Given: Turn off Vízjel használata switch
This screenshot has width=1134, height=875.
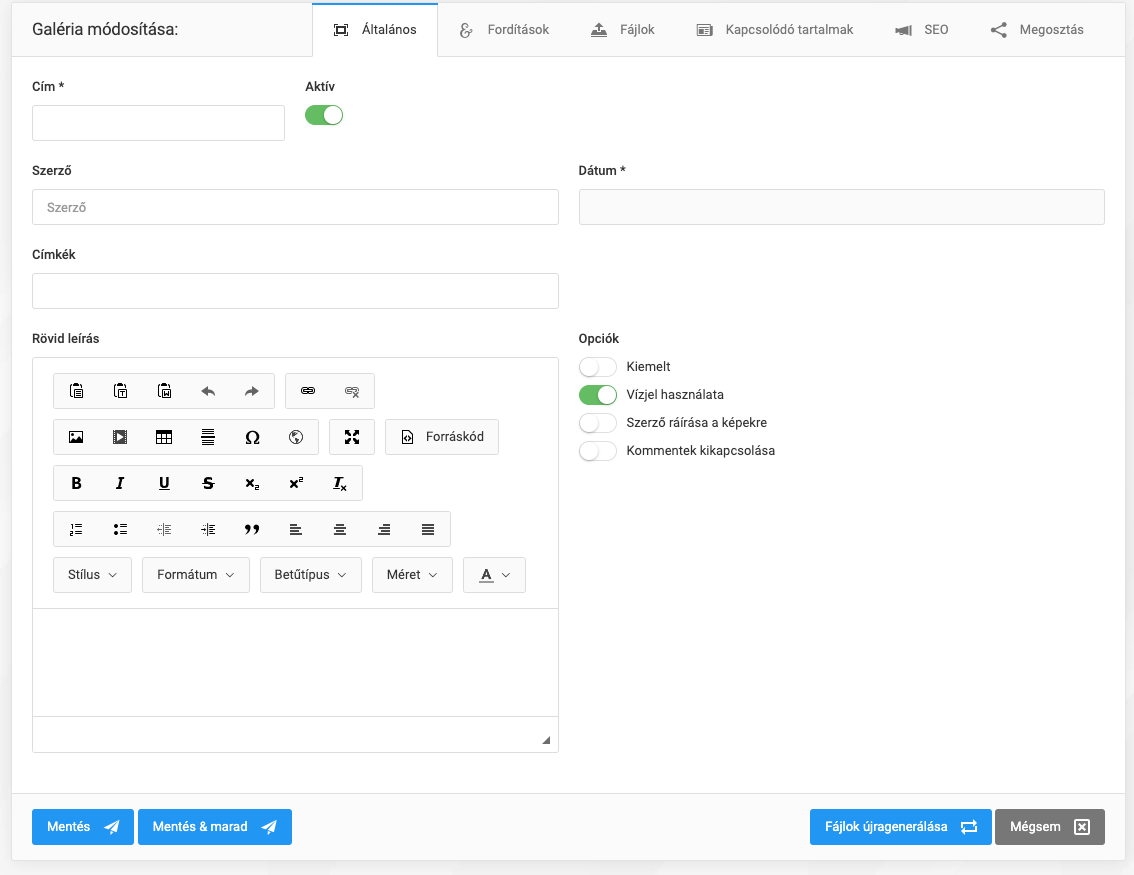Looking at the screenshot, I should tap(598, 395).
